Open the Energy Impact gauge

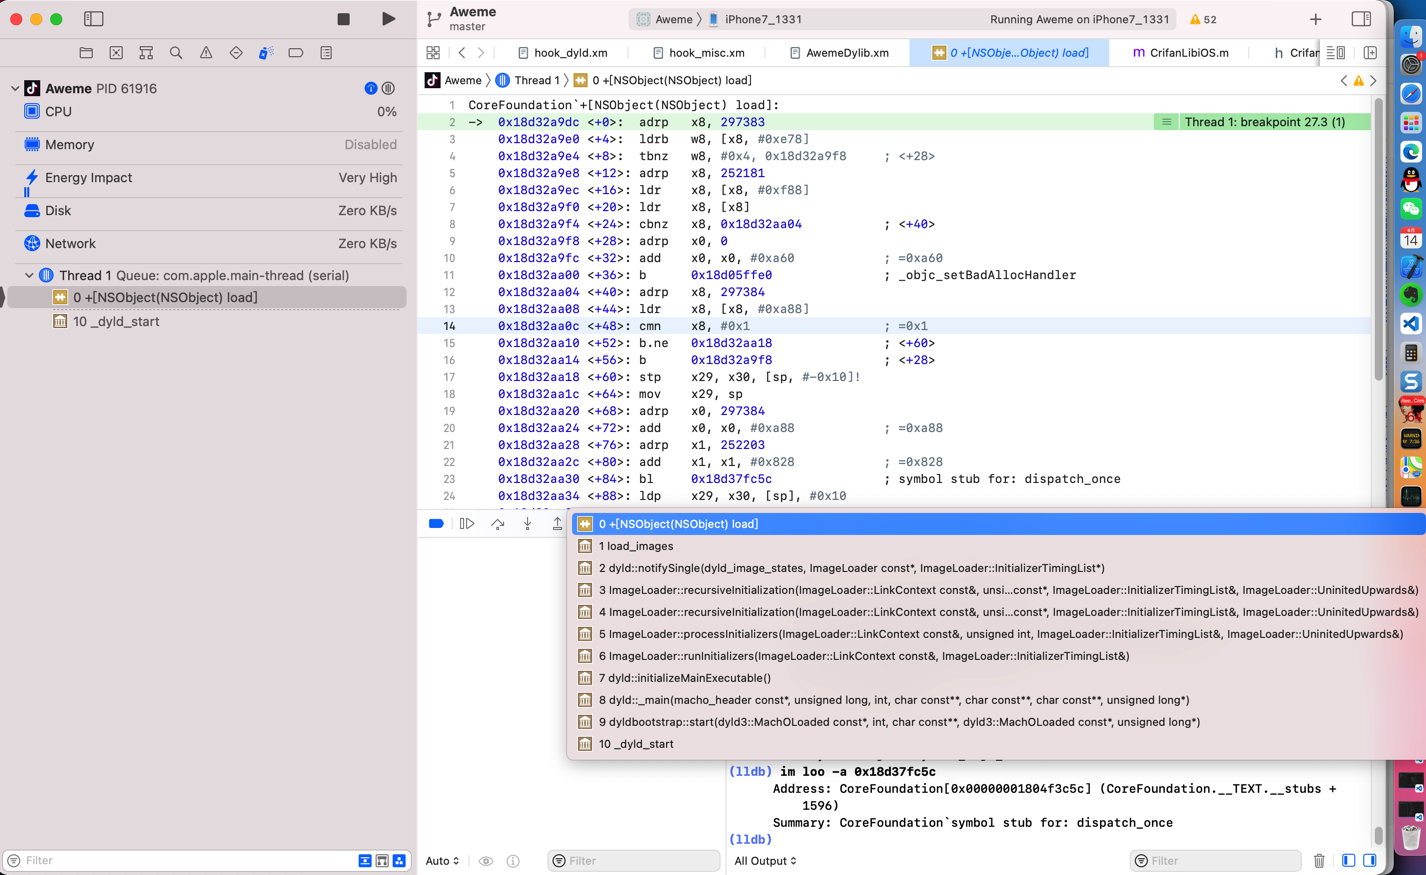tap(209, 178)
